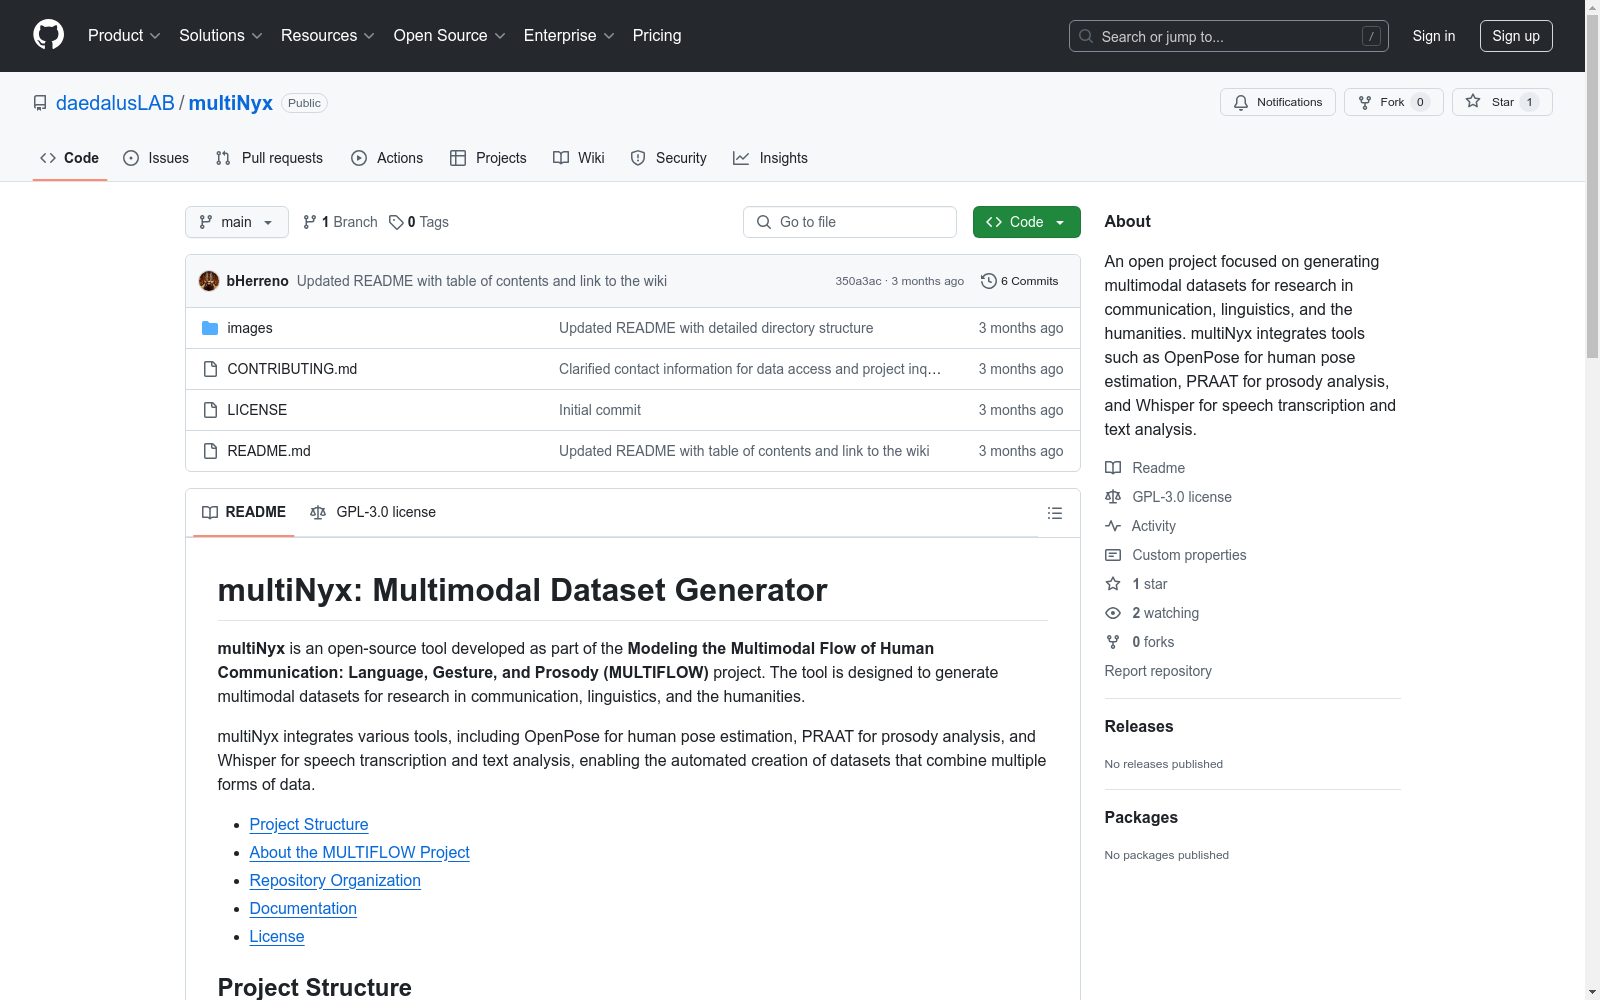Click the book icon beside Readme in About
The height and width of the screenshot is (1000, 1600).
pyautogui.click(x=1113, y=468)
